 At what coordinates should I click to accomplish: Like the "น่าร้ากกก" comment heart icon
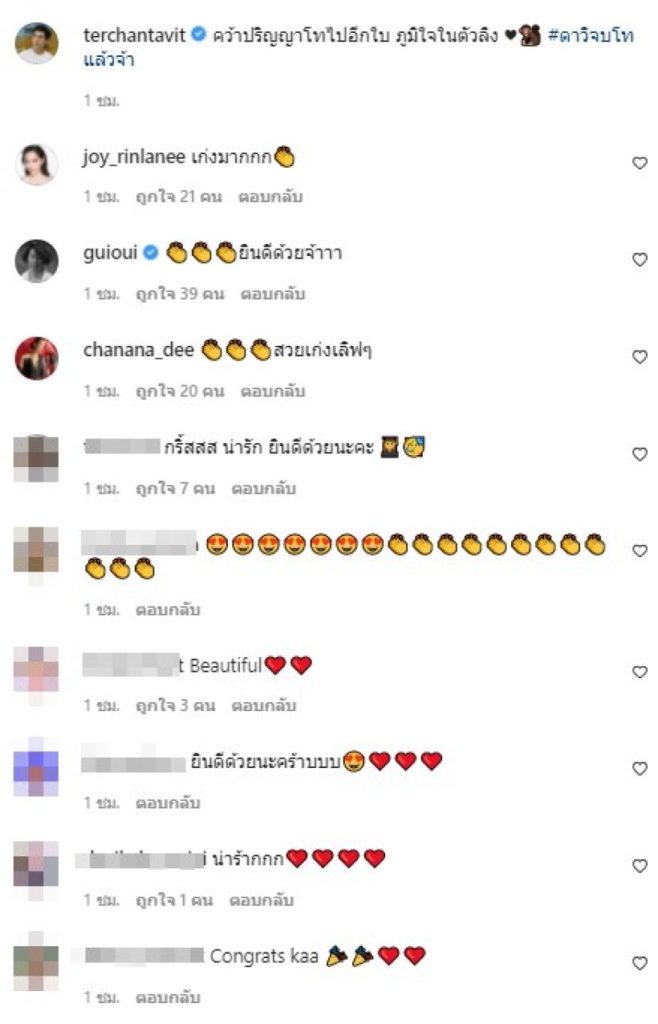[x=640, y=866]
